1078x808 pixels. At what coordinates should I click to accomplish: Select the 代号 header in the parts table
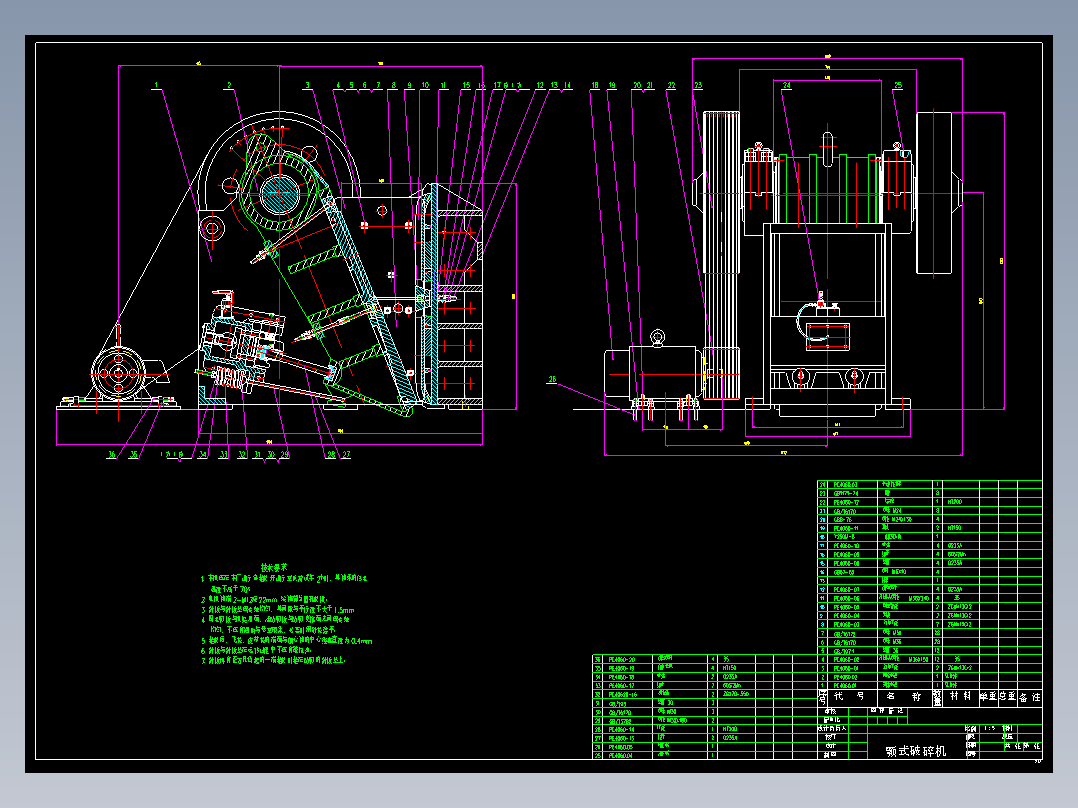tap(847, 697)
